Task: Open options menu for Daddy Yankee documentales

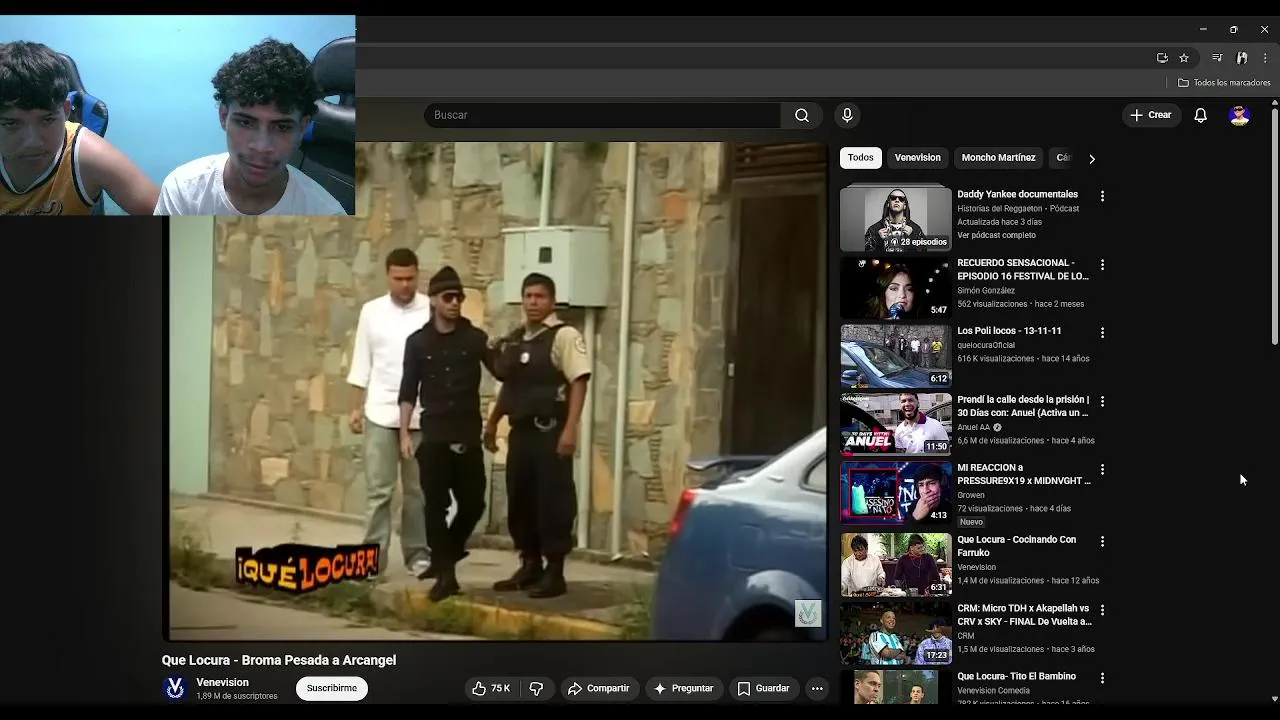Action: point(1102,196)
